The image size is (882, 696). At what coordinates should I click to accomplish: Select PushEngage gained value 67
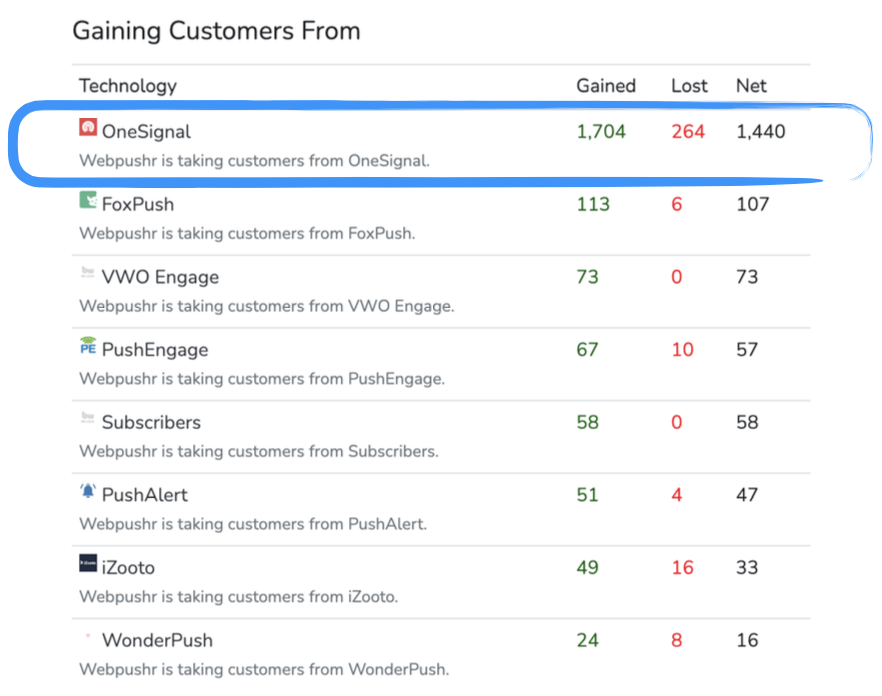[x=587, y=349]
